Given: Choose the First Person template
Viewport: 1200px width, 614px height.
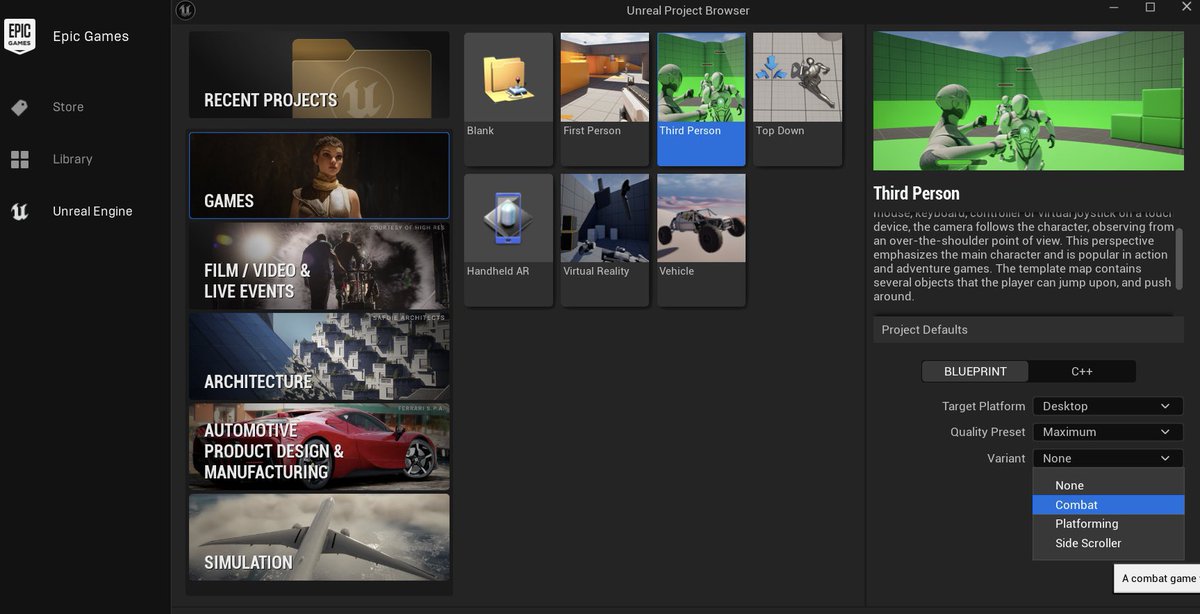Looking at the screenshot, I should tap(605, 99).
